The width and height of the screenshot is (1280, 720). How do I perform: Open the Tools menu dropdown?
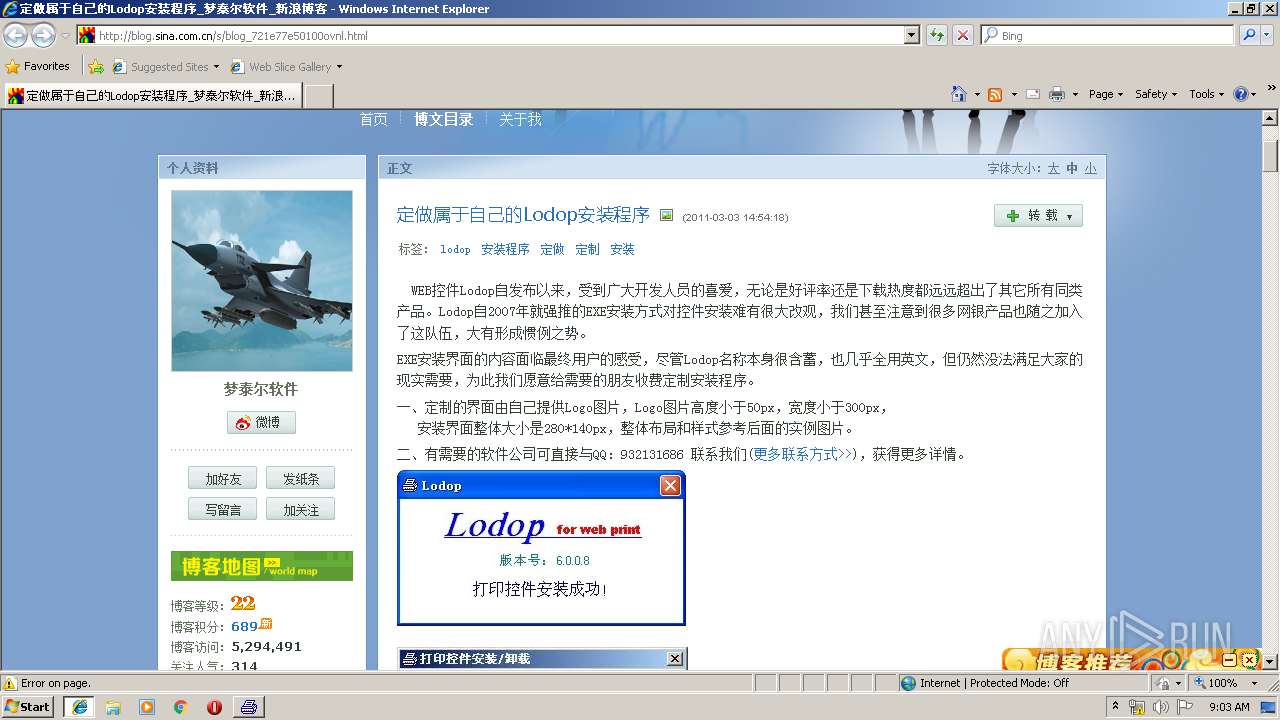1207,94
